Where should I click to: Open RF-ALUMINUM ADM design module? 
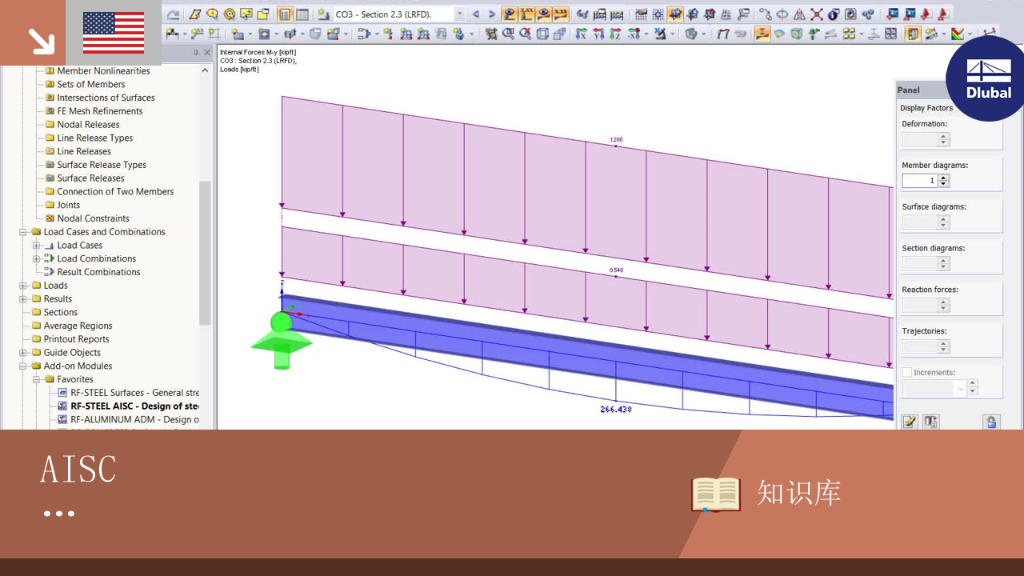click(x=135, y=419)
